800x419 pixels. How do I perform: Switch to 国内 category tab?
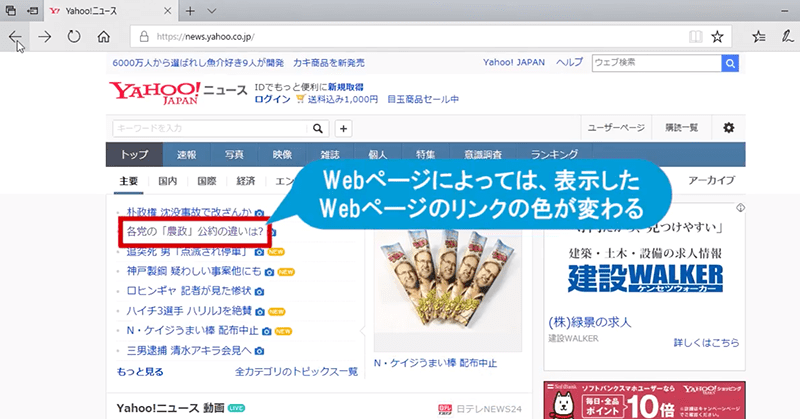tap(167, 181)
